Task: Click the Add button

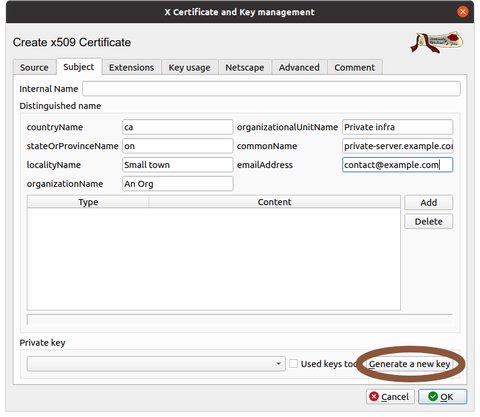Action: coord(429,202)
